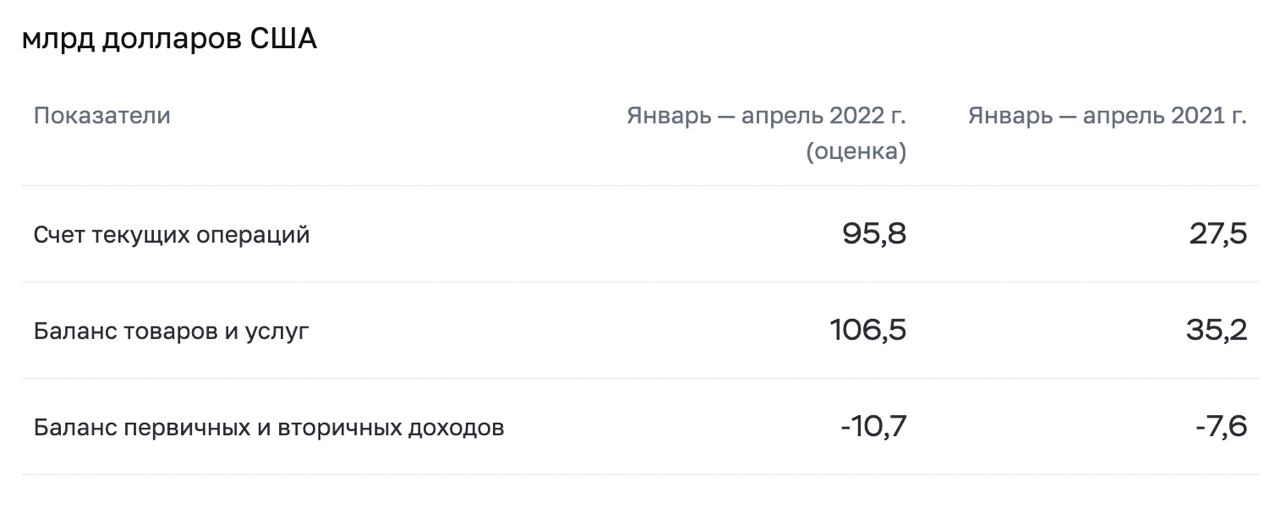Screen dimensions: 1280x509
Task: Click the 27,5 value in the 2021 column
Action: click(1216, 234)
